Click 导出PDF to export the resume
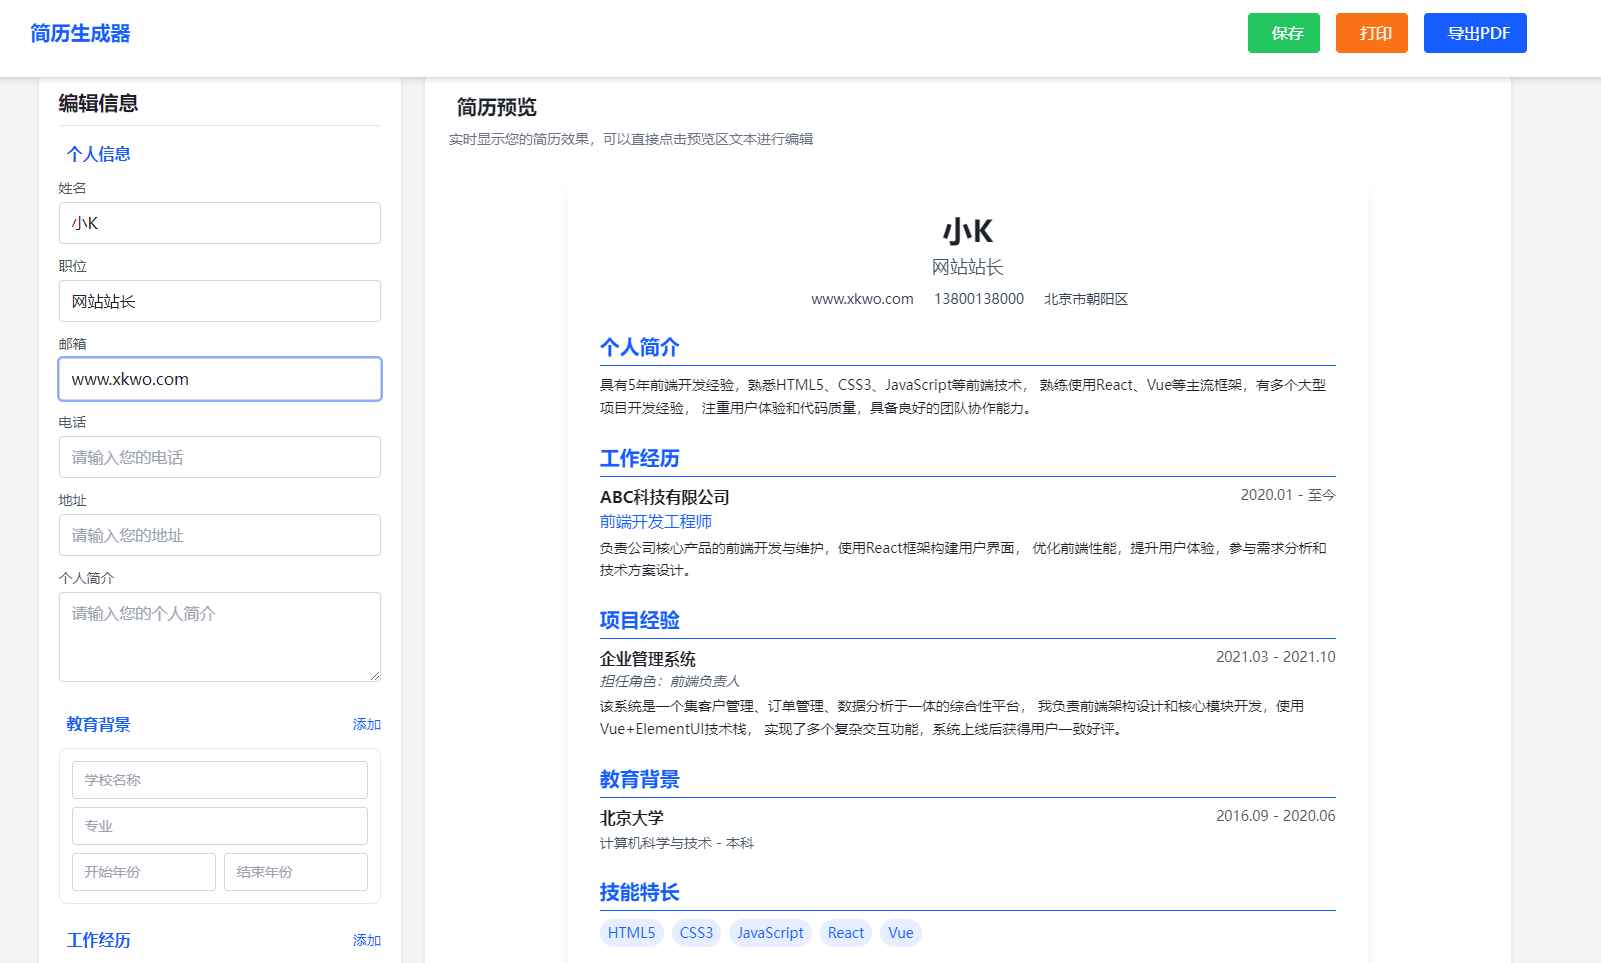1601x963 pixels. pos(1475,33)
